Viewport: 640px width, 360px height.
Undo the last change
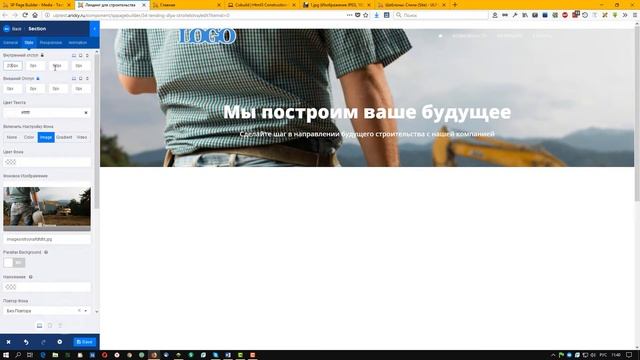(26, 342)
